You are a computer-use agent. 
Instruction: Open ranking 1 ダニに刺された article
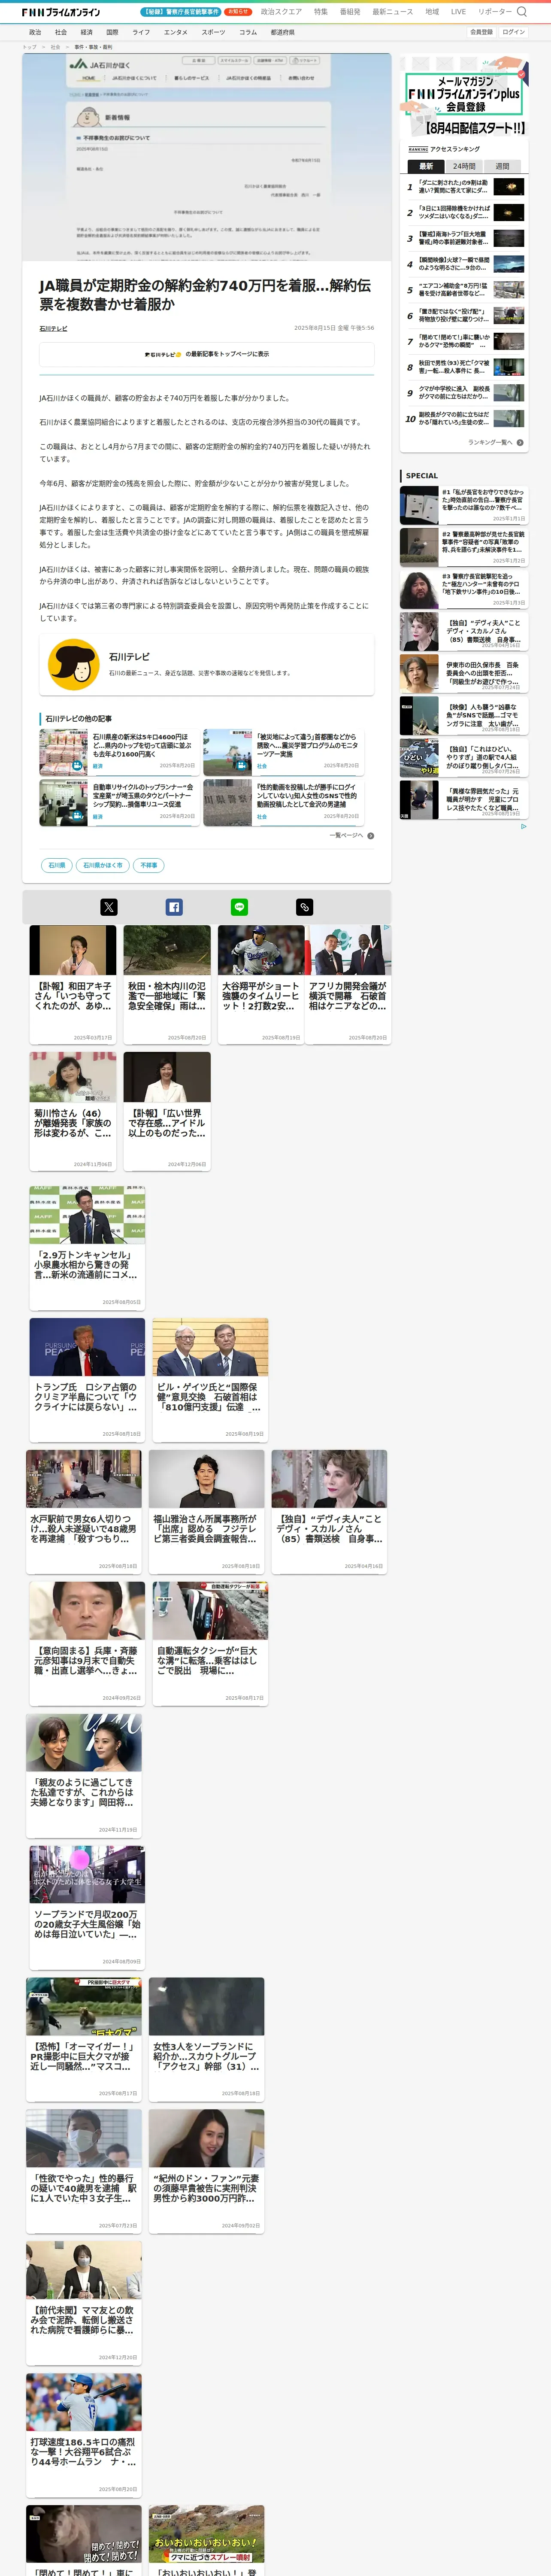click(464, 187)
